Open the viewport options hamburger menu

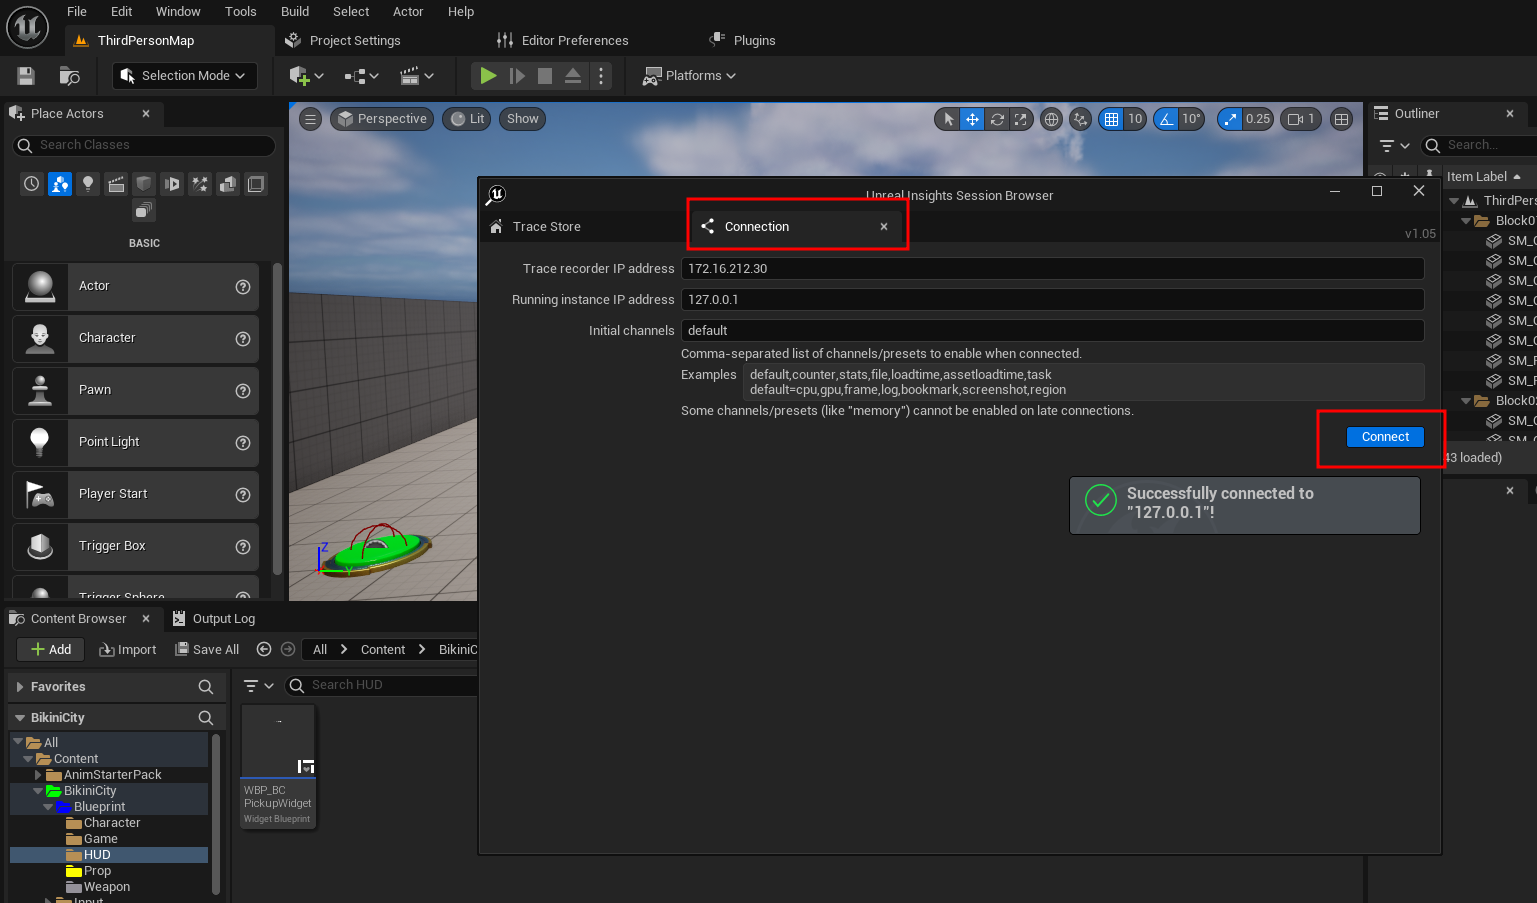tap(311, 119)
